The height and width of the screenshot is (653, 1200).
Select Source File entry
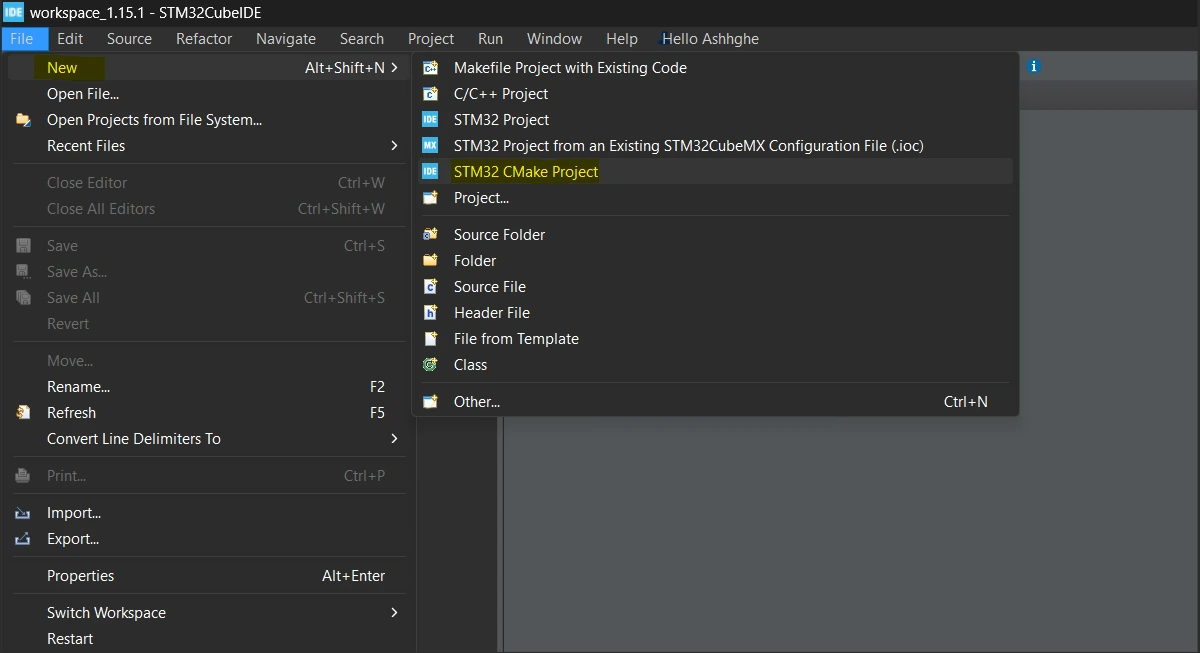715,287
